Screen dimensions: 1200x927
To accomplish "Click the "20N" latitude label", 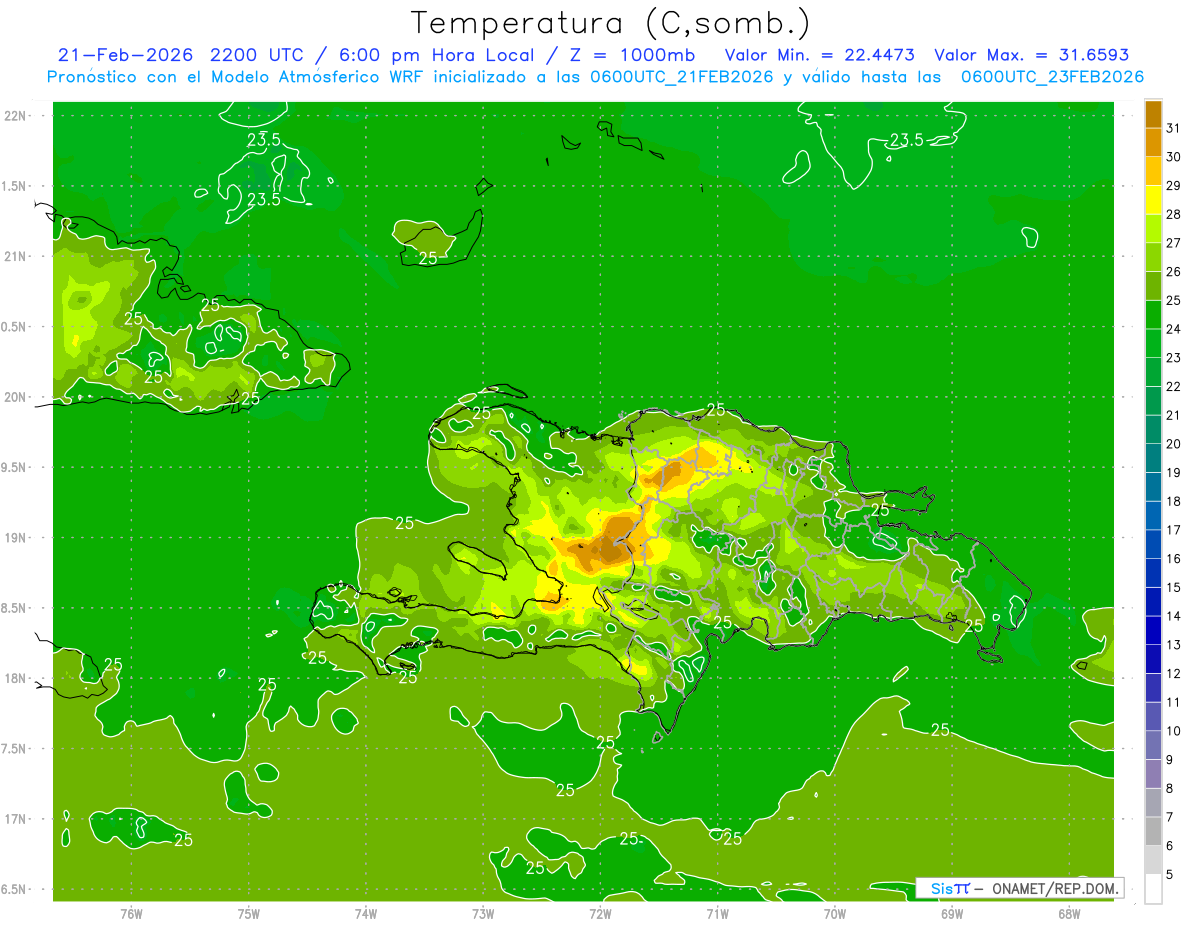I will (16, 397).
